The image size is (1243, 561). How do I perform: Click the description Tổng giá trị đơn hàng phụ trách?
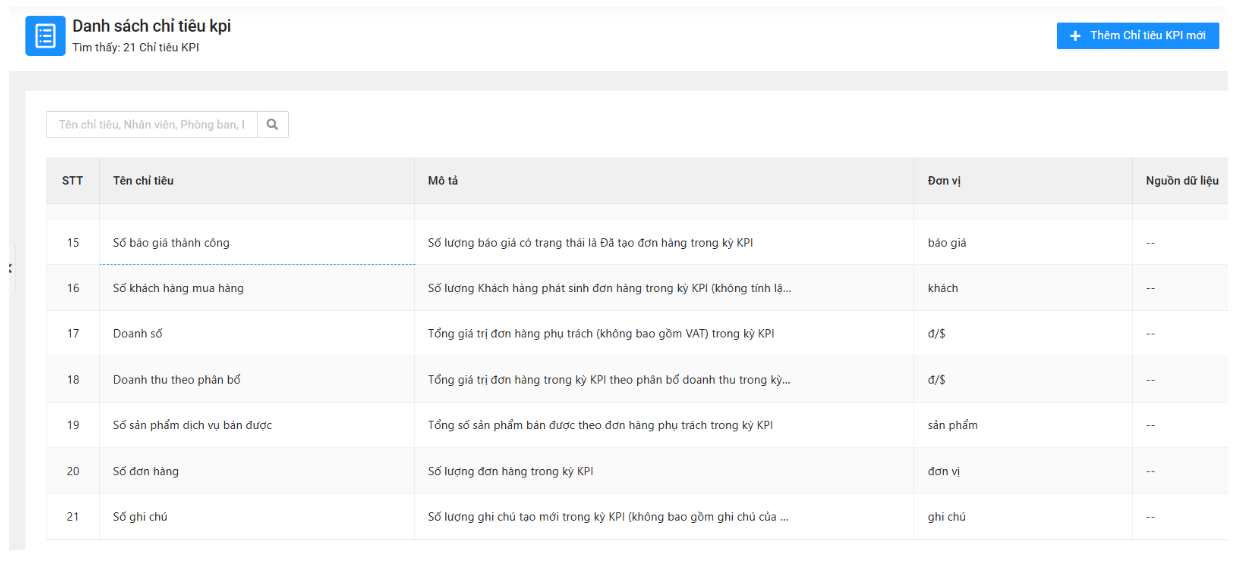(600, 334)
